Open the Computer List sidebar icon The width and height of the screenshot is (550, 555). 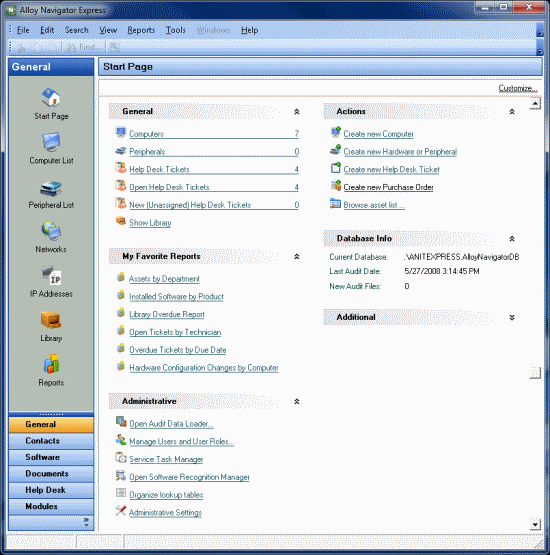point(51,142)
